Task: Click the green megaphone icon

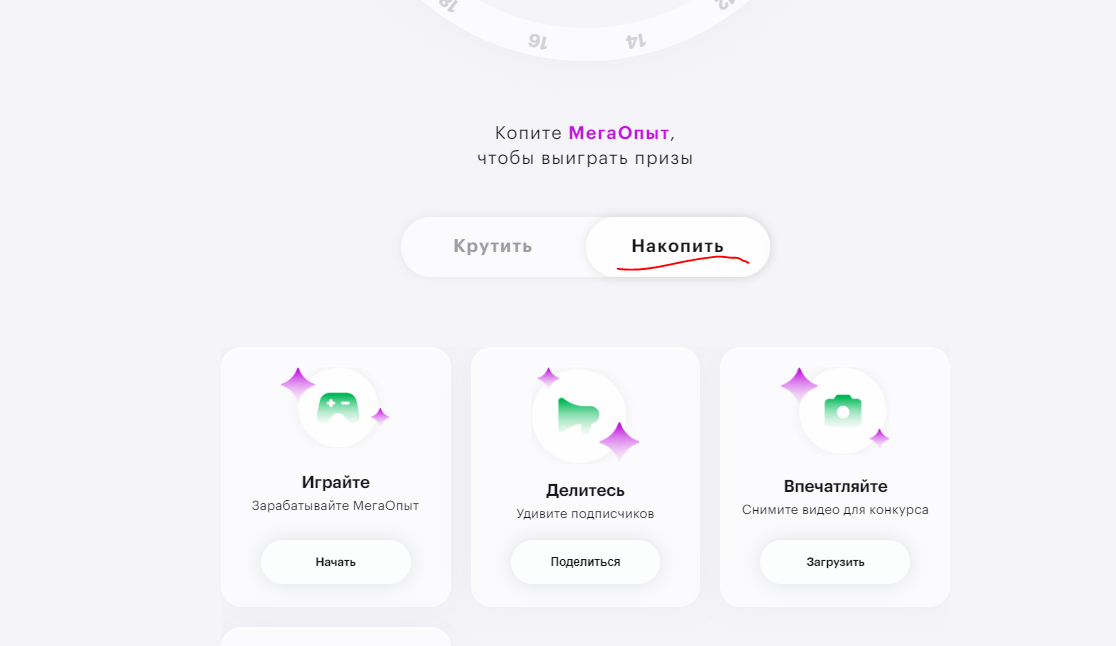Action: tap(578, 415)
